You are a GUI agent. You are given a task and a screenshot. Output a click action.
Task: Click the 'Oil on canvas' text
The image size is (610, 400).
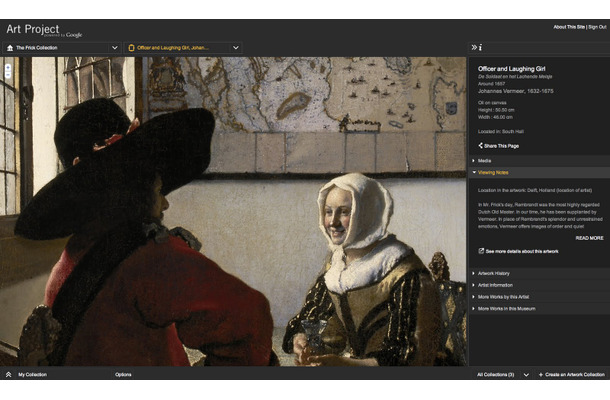[492, 103]
